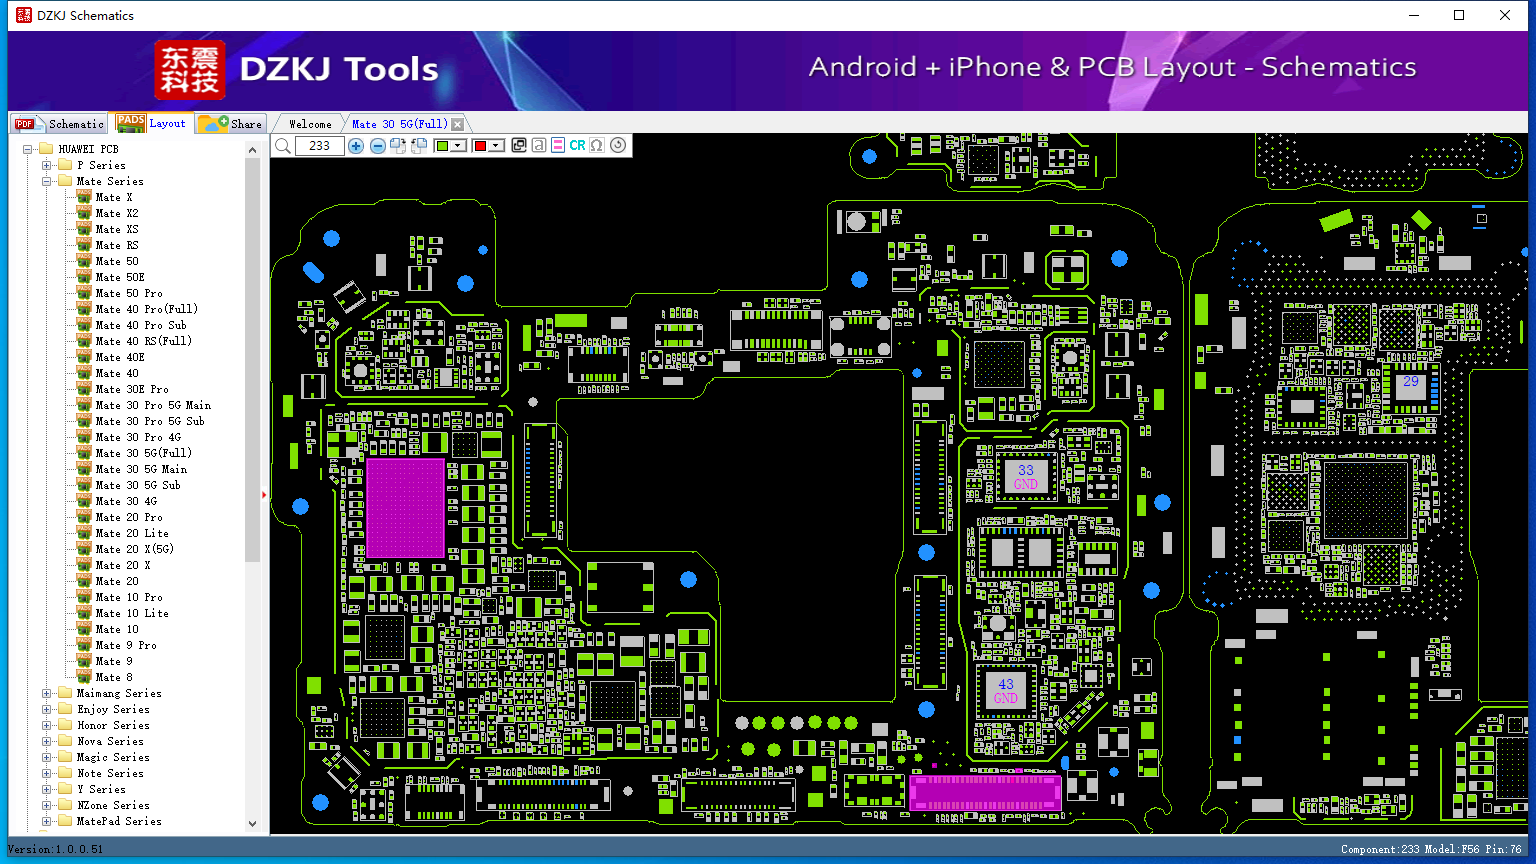Click the chip labeled 33 GND on the board
This screenshot has width=1536, height=864.
click(1026, 477)
